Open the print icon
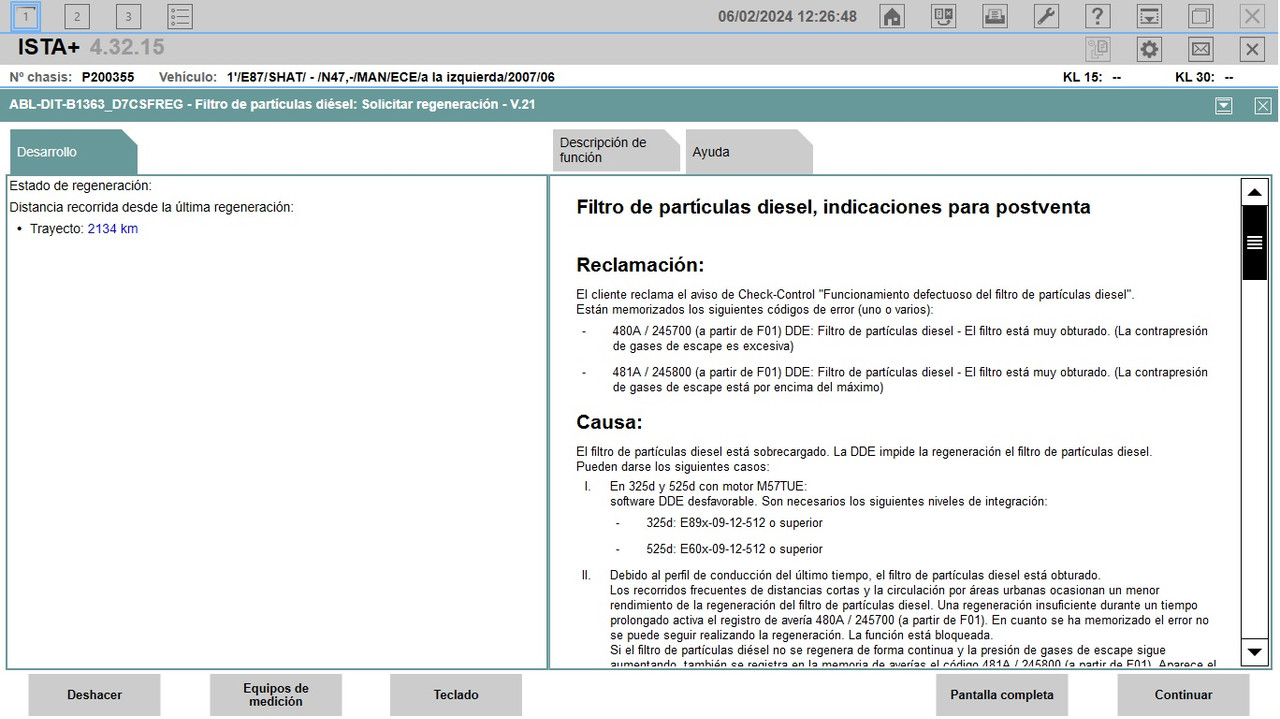Image resolution: width=1280 pixels, height=719 pixels. 994,16
